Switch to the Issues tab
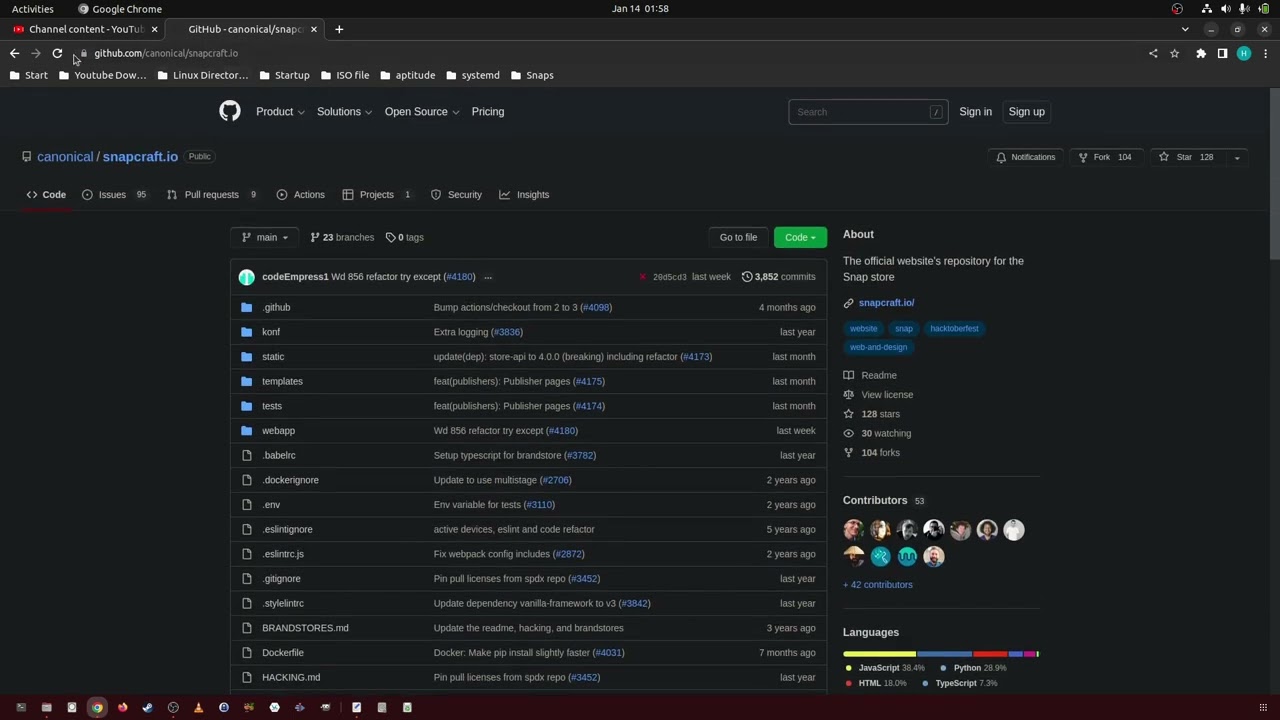The image size is (1280, 720). click(x=114, y=195)
